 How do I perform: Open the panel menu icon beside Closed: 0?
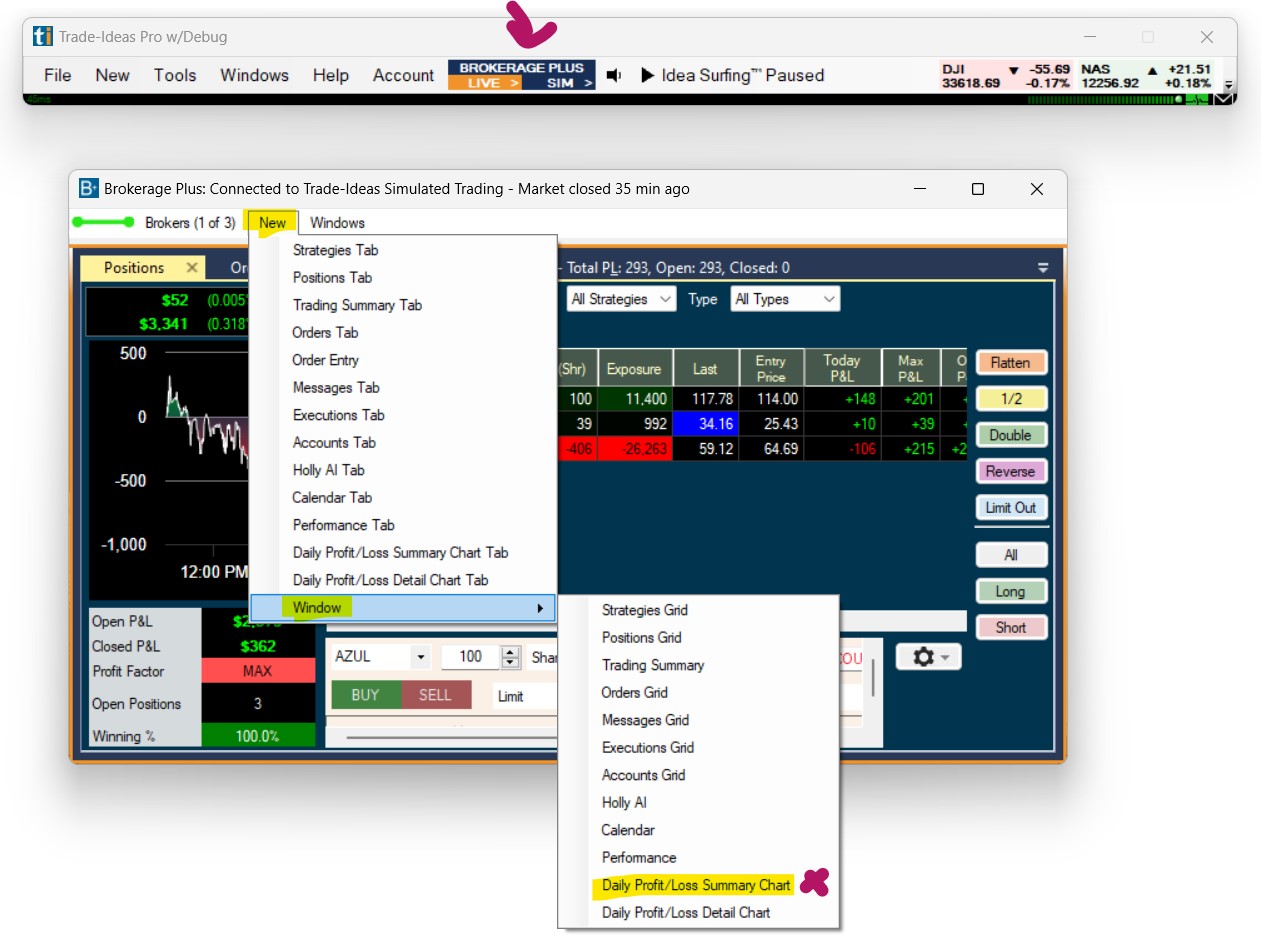(1043, 268)
